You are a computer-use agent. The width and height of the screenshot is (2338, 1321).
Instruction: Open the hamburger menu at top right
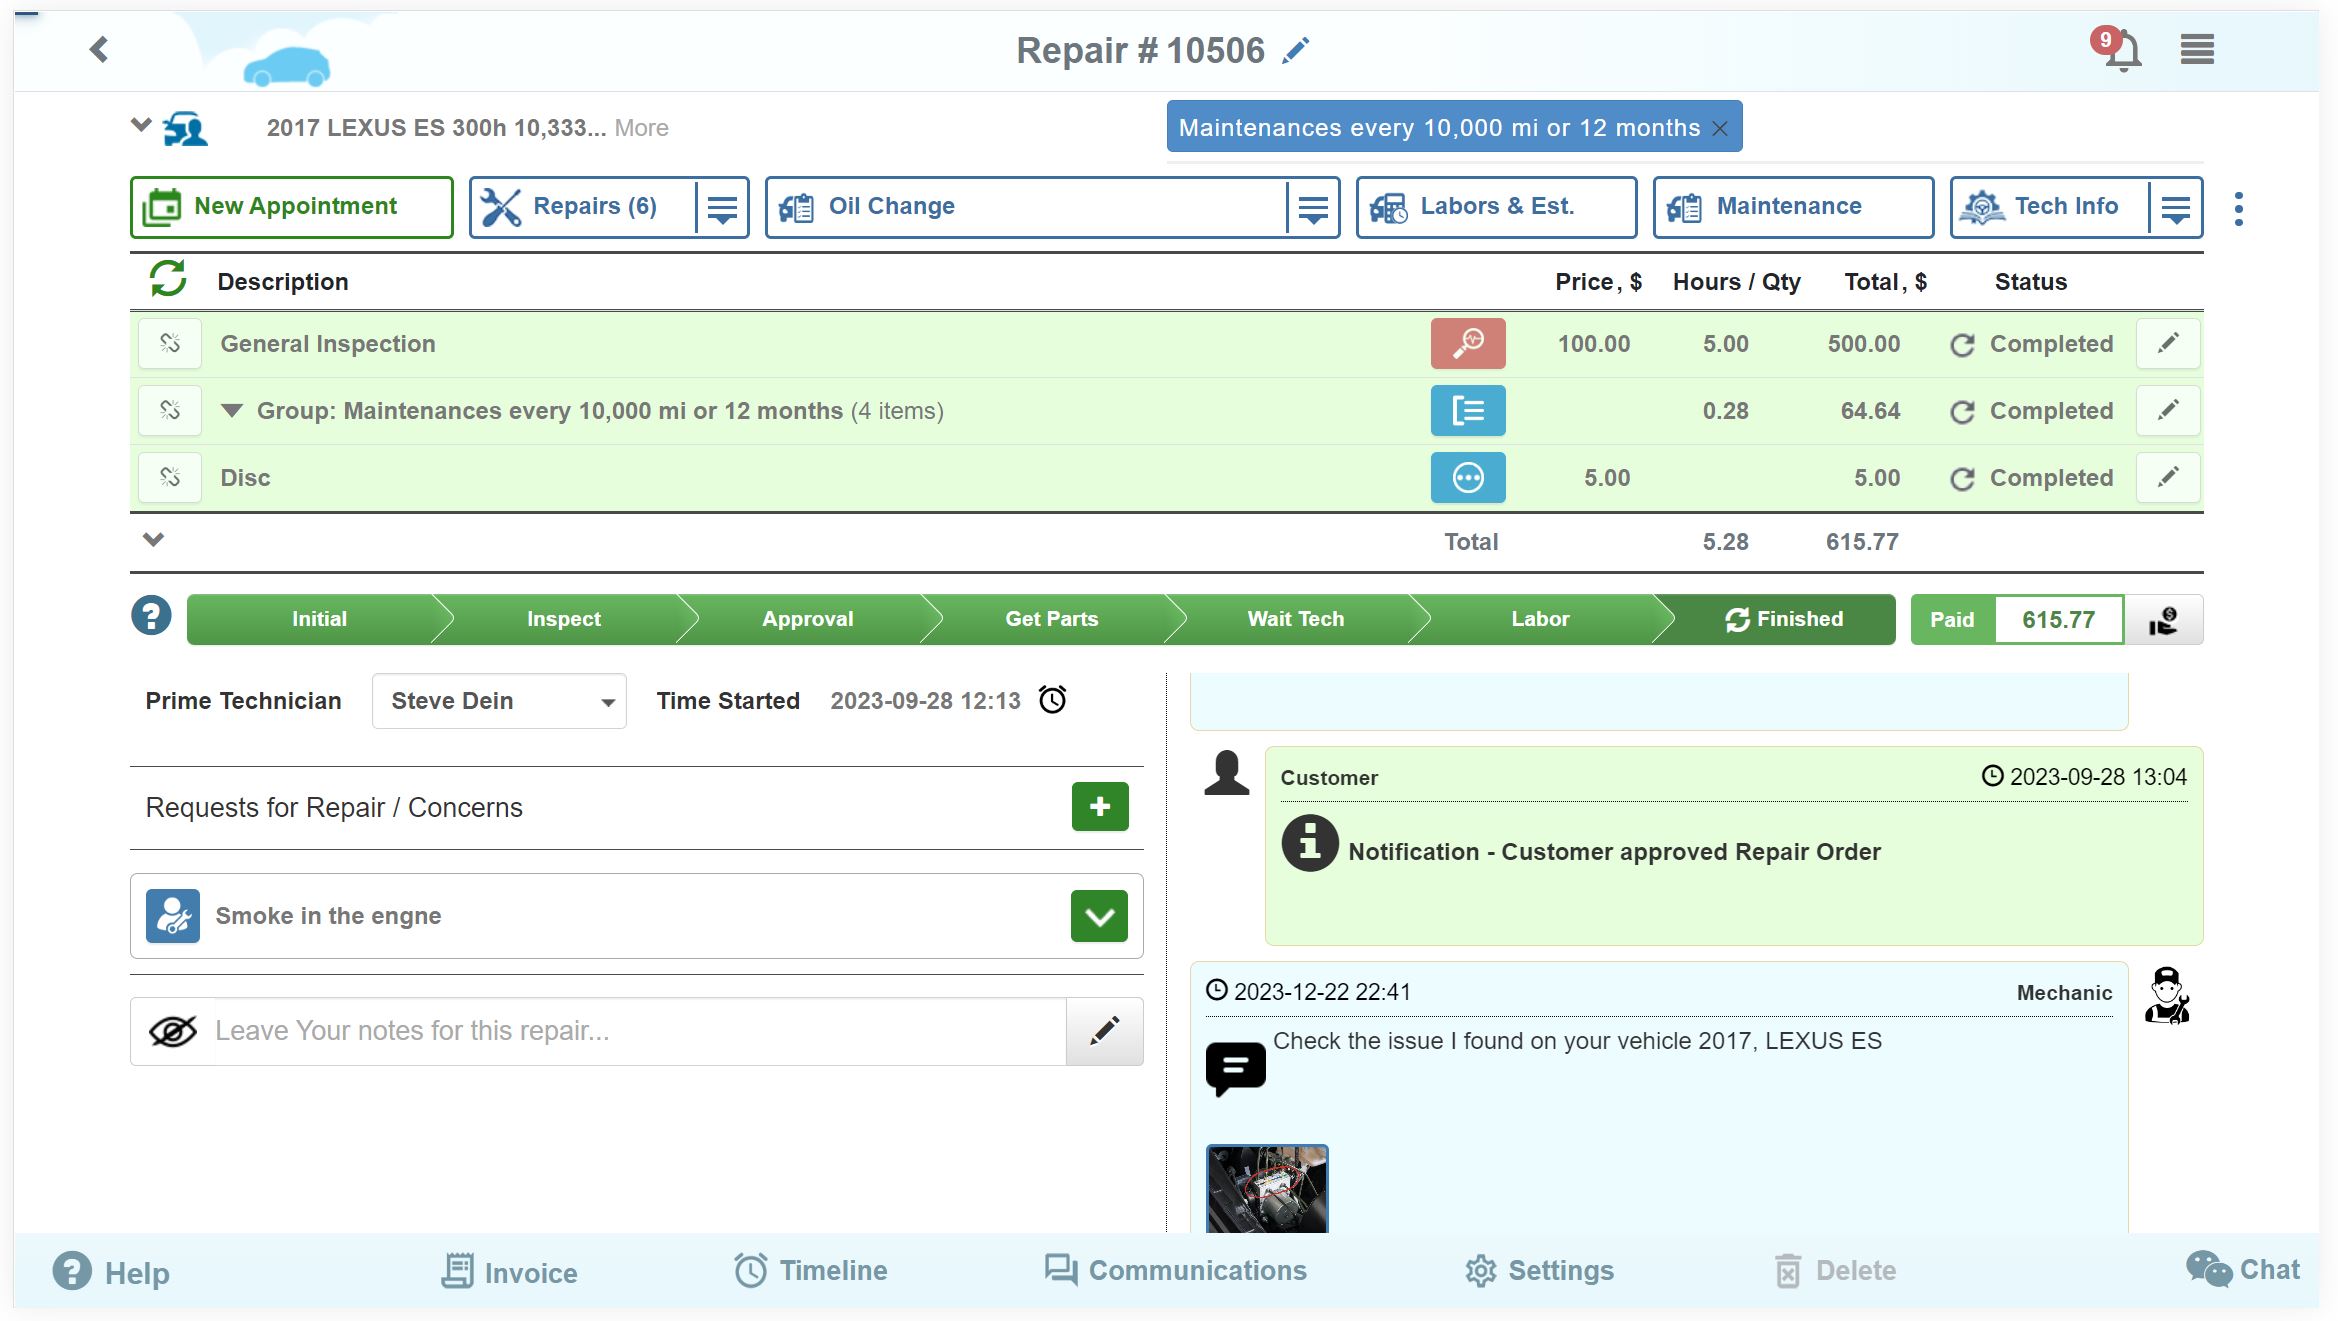click(x=2196, y=49)
